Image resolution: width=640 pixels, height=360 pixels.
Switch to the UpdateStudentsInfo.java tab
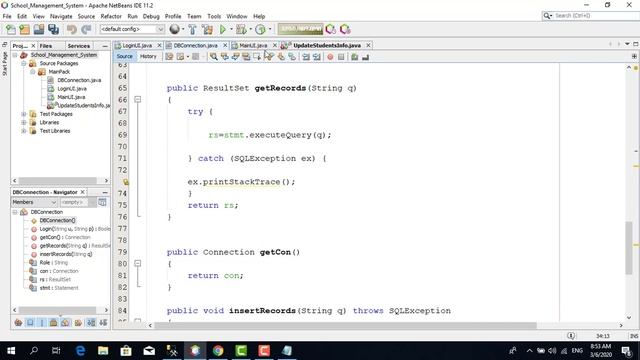(x=327, y=45)
